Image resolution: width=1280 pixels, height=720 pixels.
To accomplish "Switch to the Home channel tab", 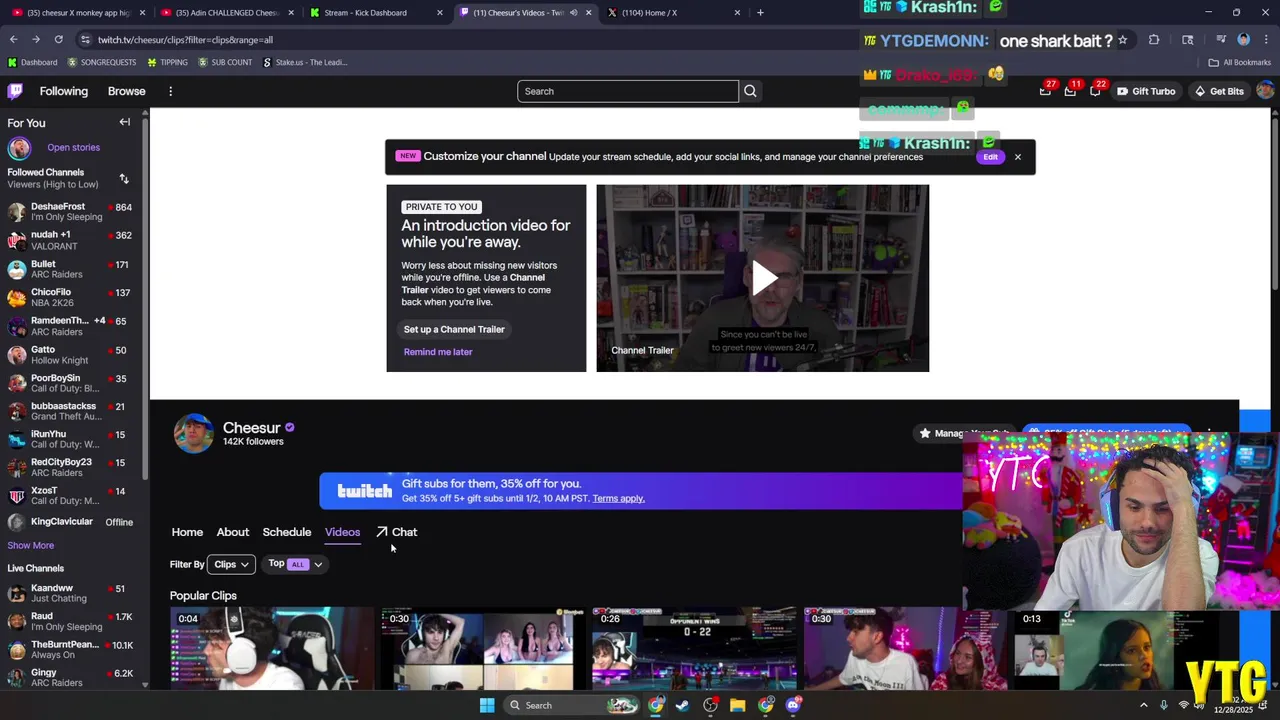I will point(187,532).
